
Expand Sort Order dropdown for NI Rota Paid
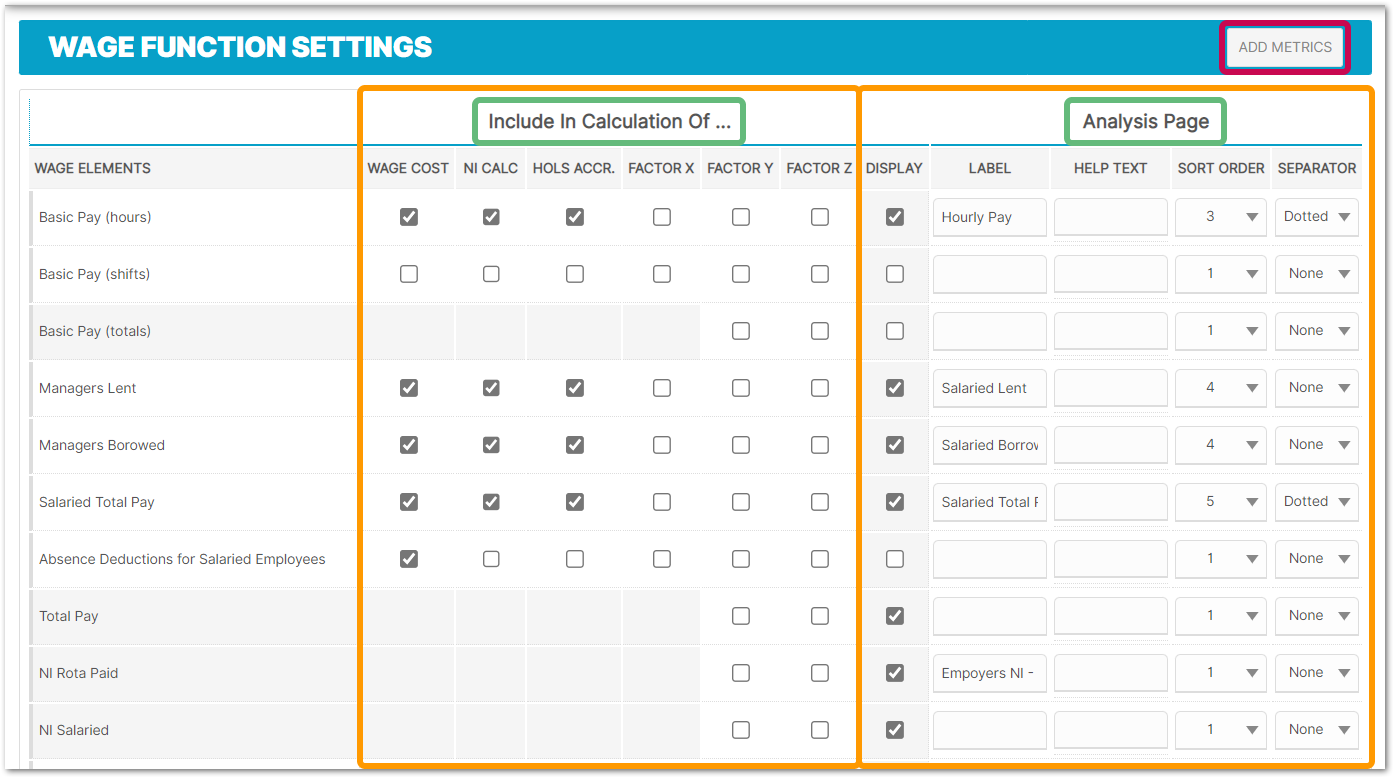pos(1221,673)
